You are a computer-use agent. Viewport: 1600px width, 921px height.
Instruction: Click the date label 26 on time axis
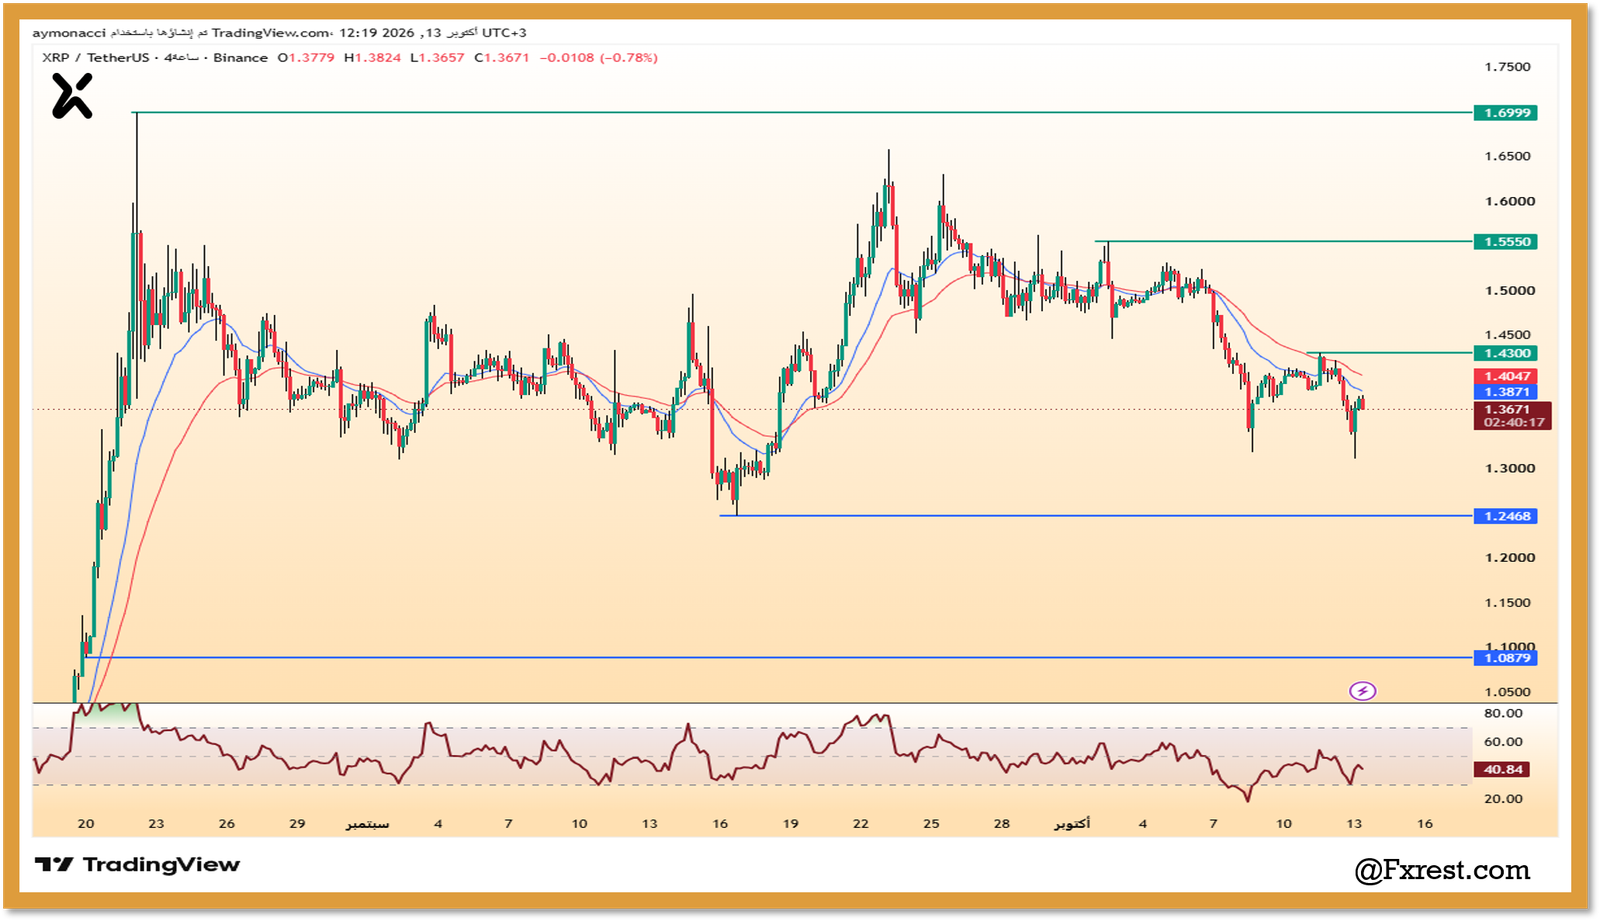point(227,824)
